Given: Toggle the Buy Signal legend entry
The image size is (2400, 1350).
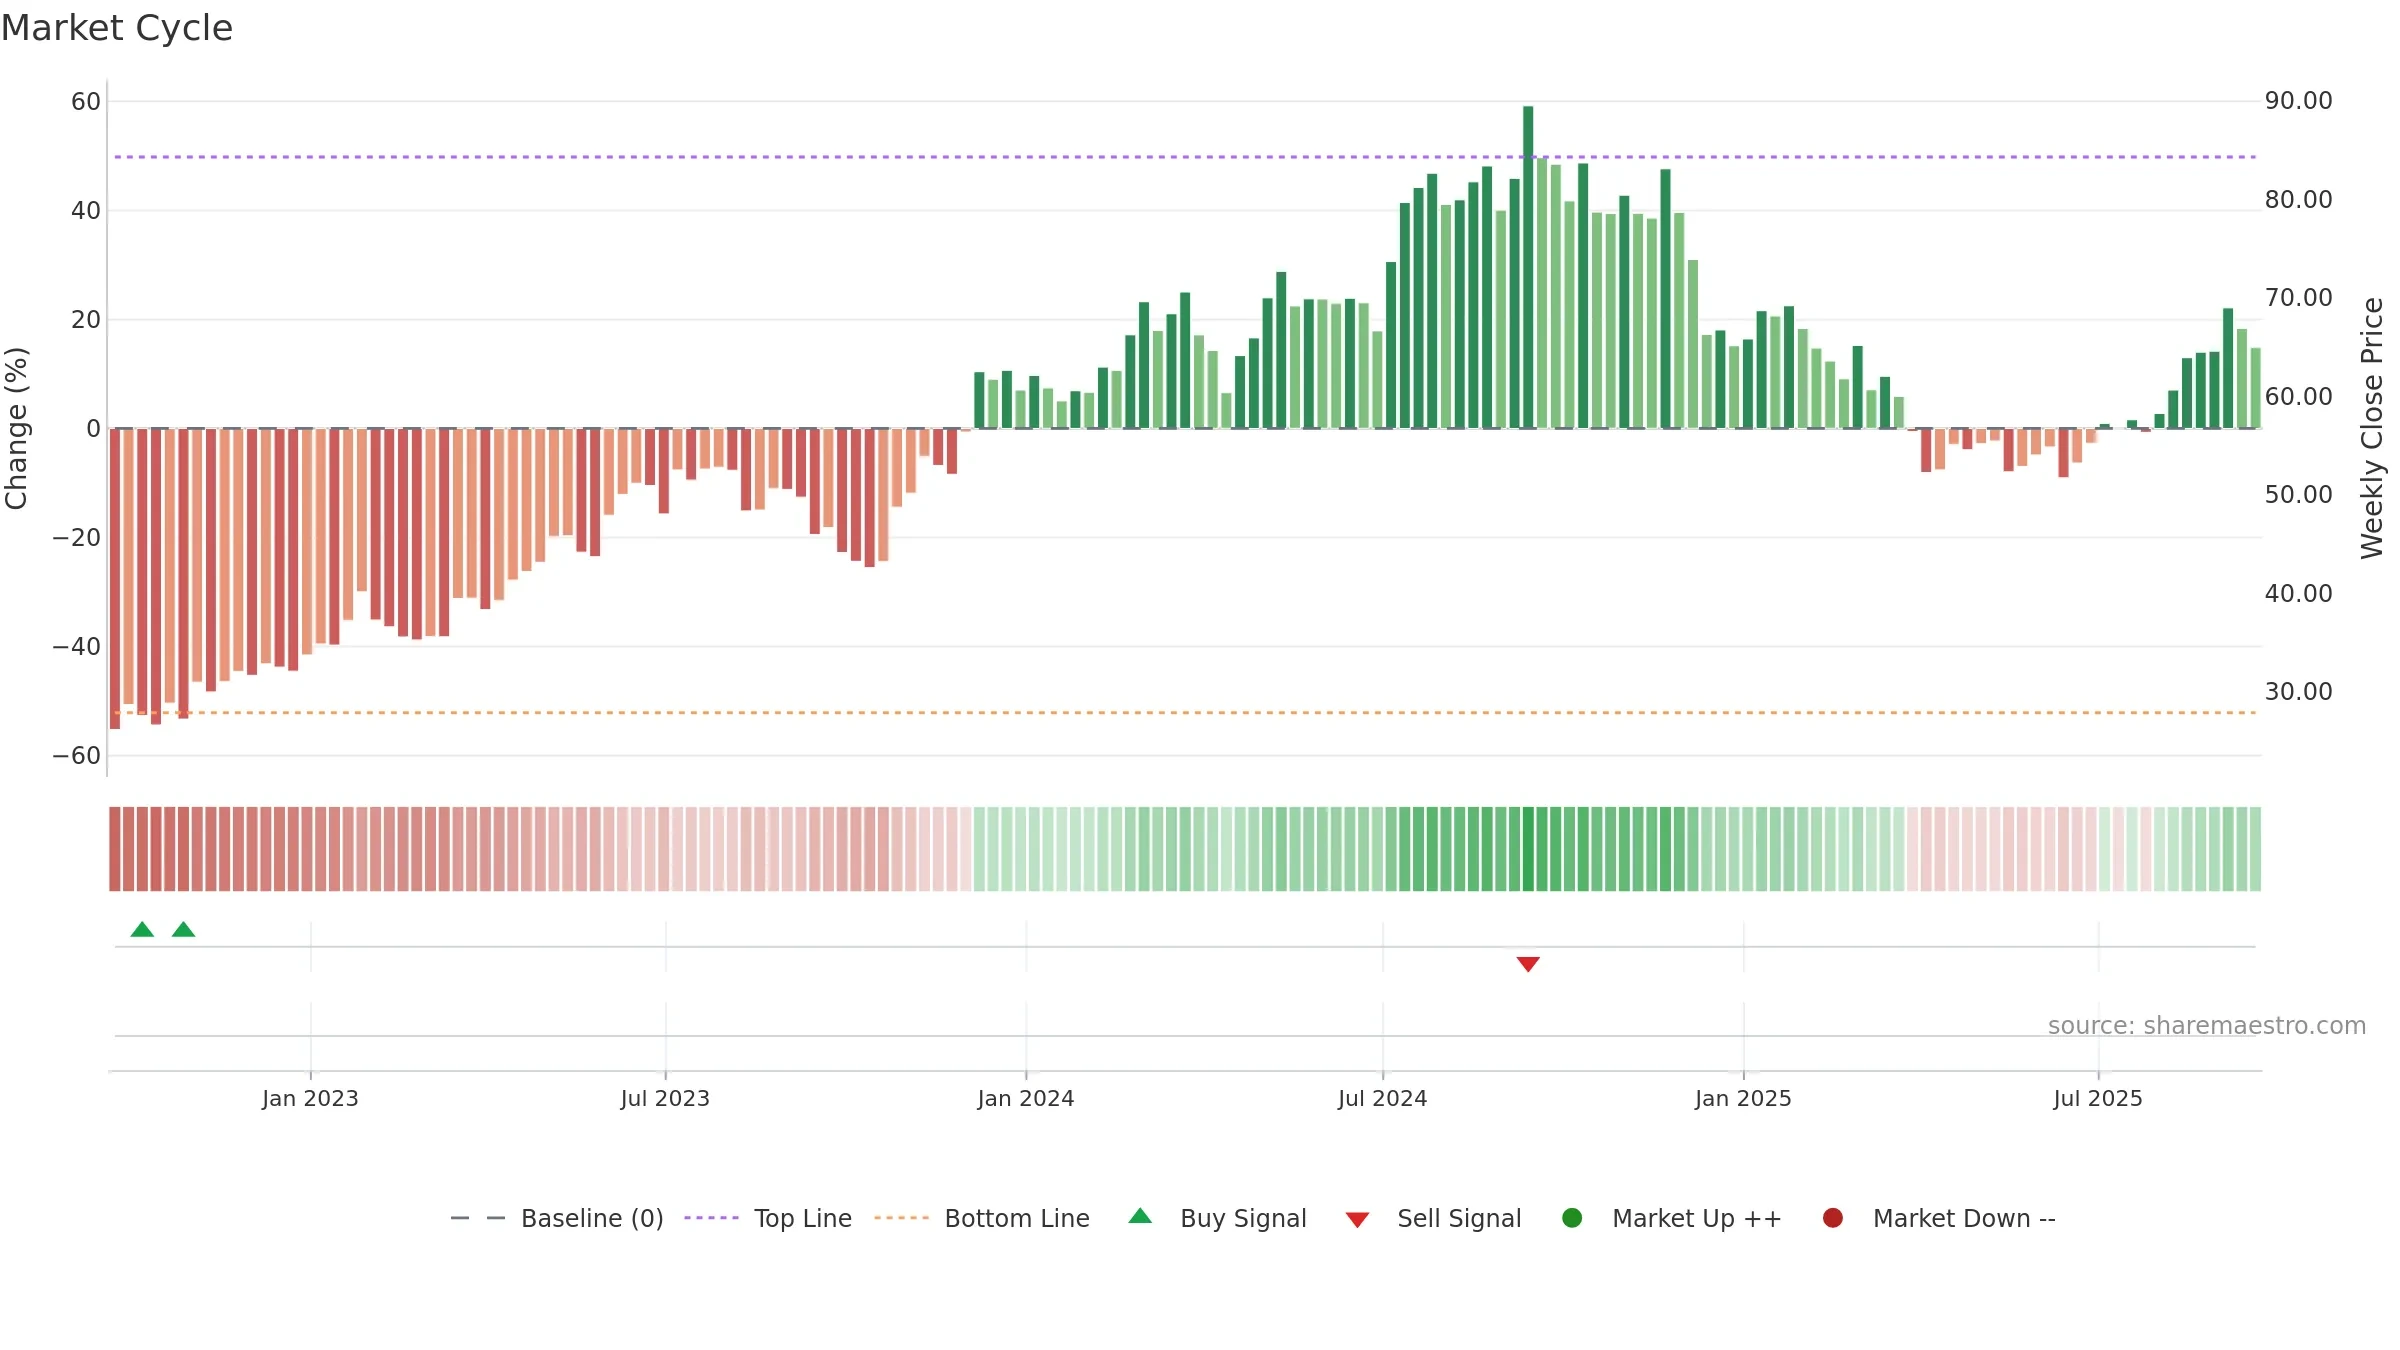Looking at the screenshot, I should coord(1217,1218).
